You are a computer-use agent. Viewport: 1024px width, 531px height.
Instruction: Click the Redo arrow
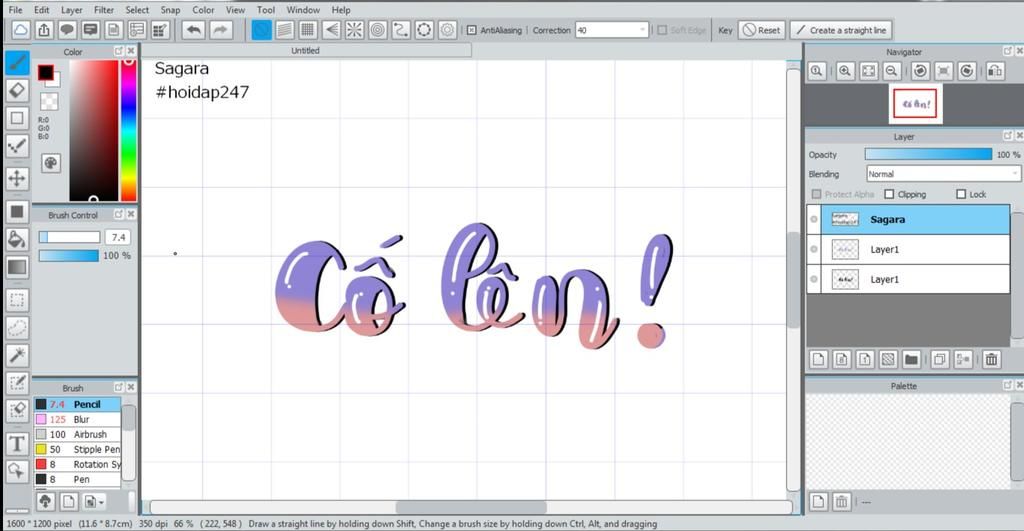tap(221, 30)
